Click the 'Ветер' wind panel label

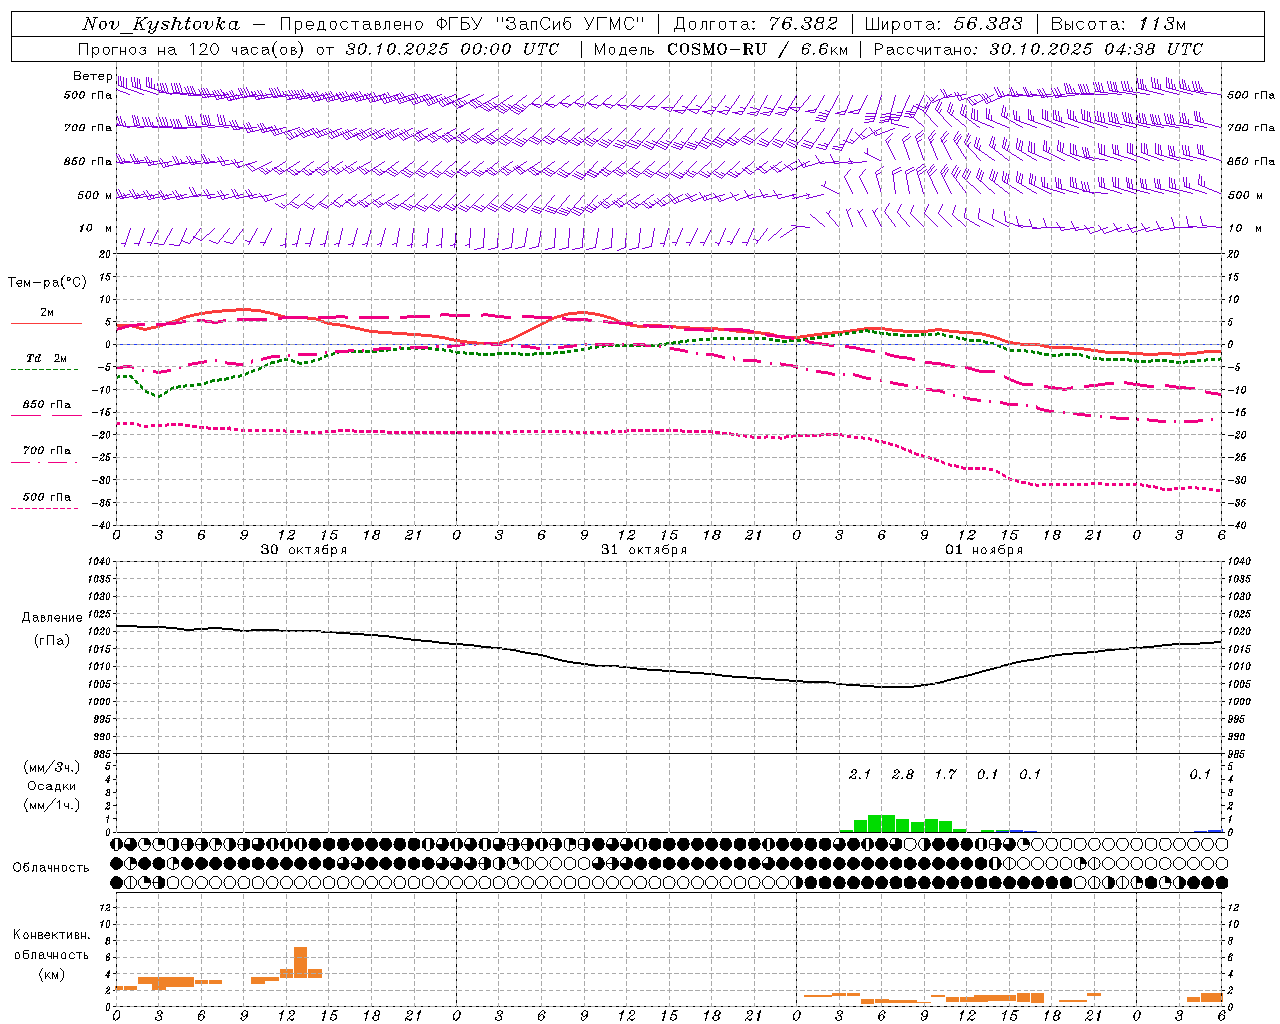coord(92,76)
